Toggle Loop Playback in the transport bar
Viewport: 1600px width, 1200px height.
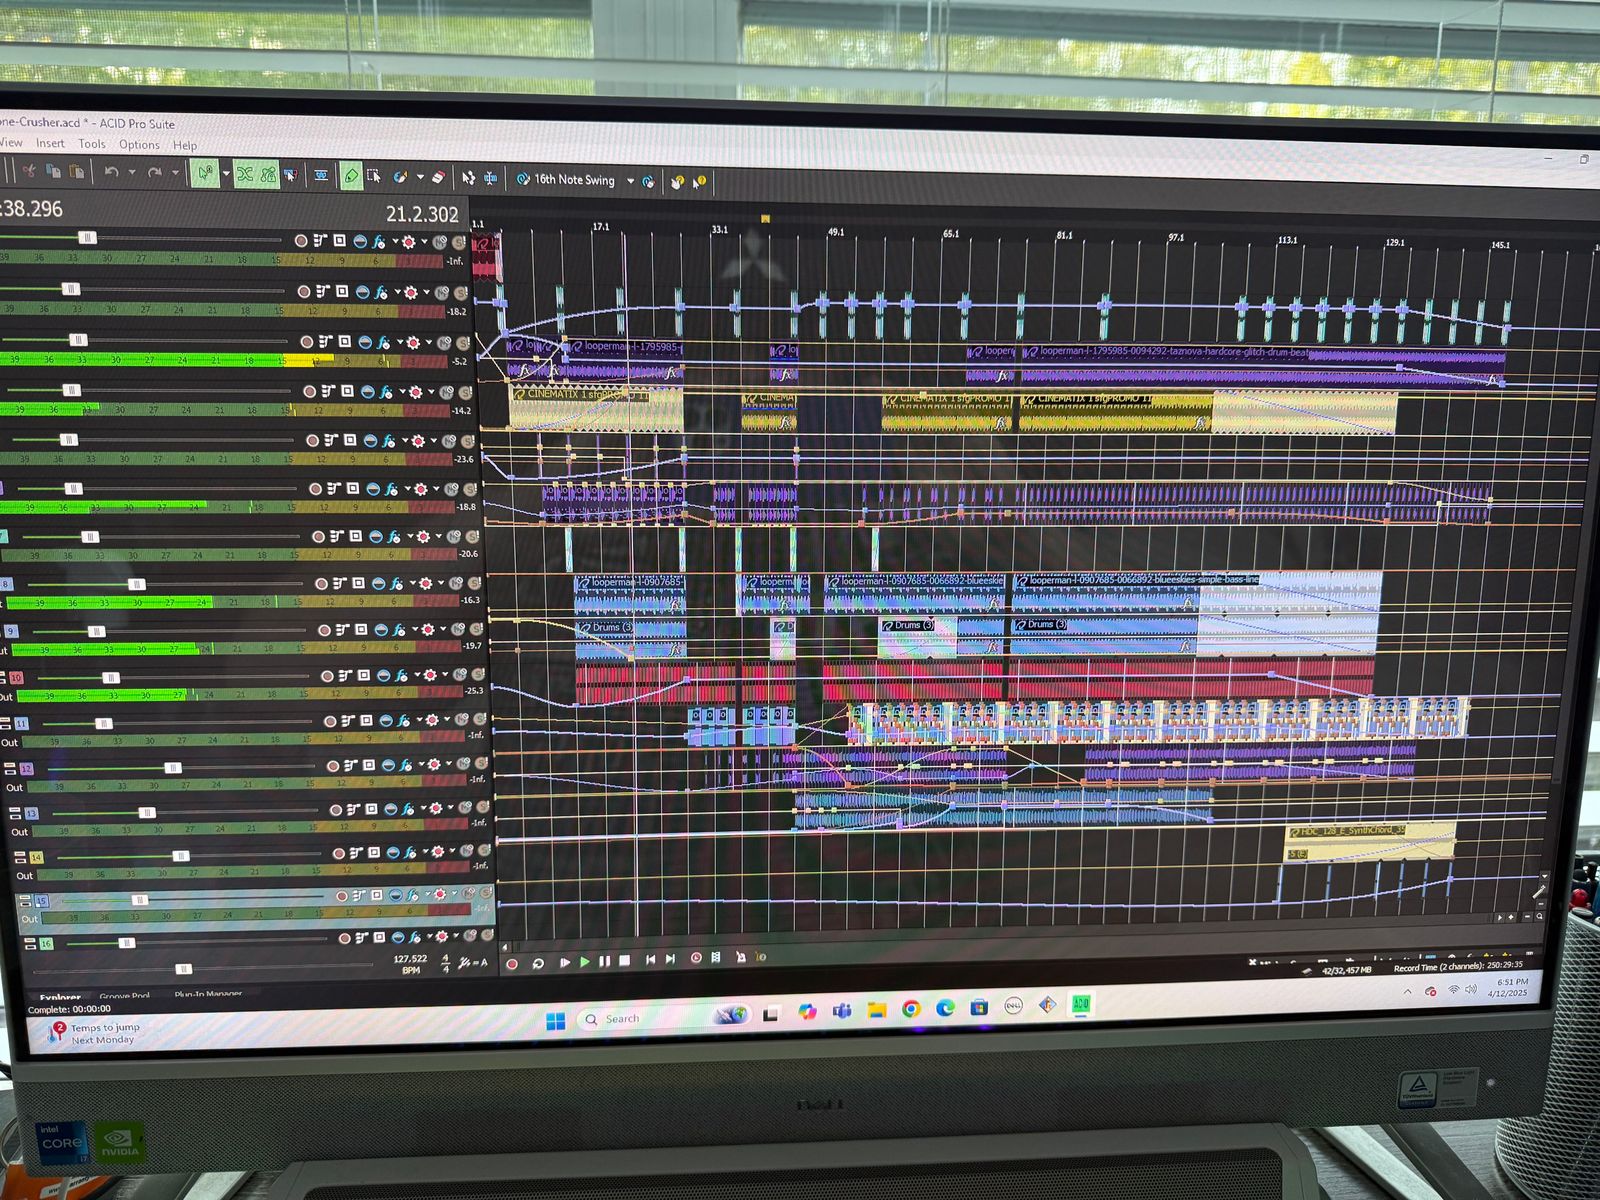point(538,963)
